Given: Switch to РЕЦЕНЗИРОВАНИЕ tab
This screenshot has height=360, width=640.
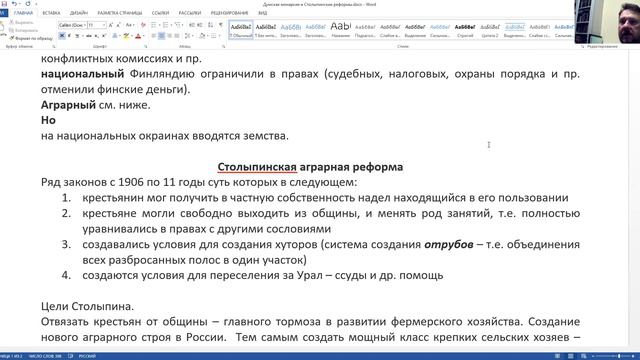Looking at the screenshot, I should coord(229,13).
